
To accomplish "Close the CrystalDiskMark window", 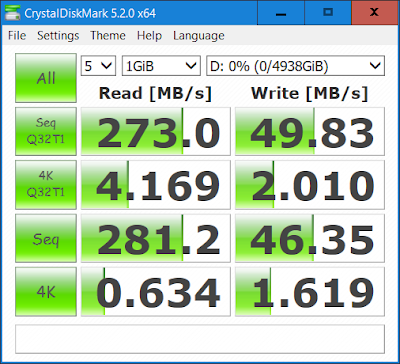I will click(374, 13).
